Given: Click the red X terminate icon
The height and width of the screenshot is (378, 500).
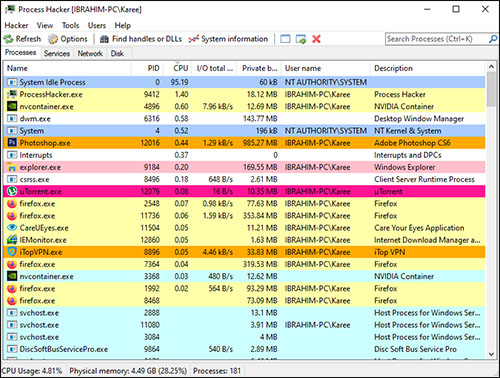Looking at the screenshot, I should (316, 39).
